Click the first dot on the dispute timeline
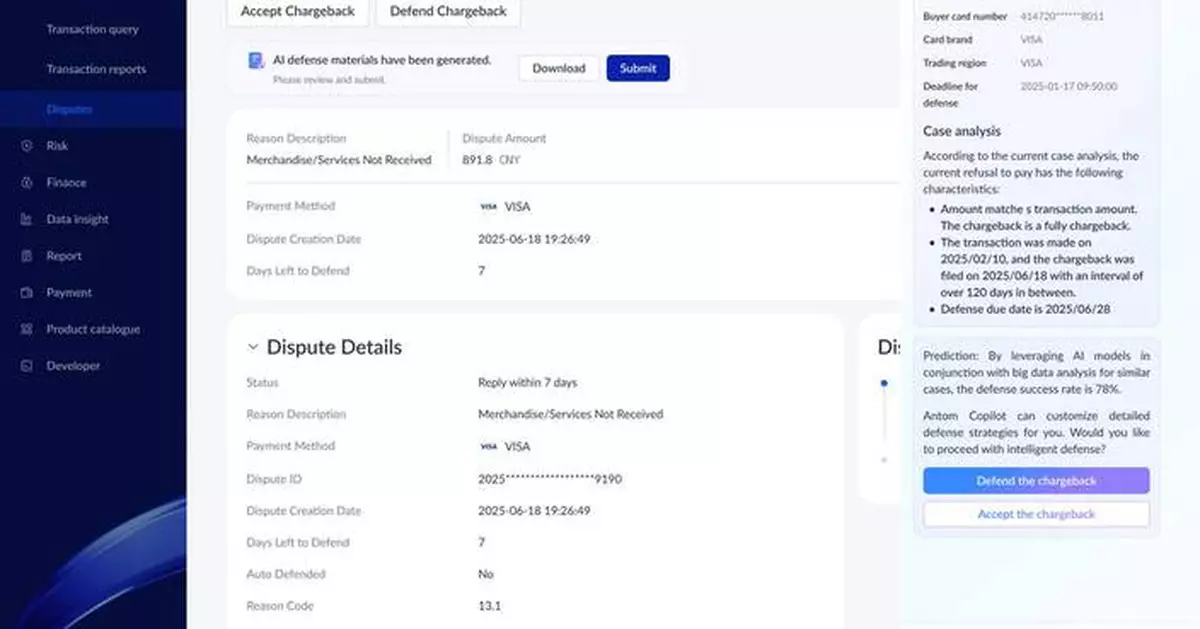The width and height of the screenshot is (1200, 629). click(883, 381)
